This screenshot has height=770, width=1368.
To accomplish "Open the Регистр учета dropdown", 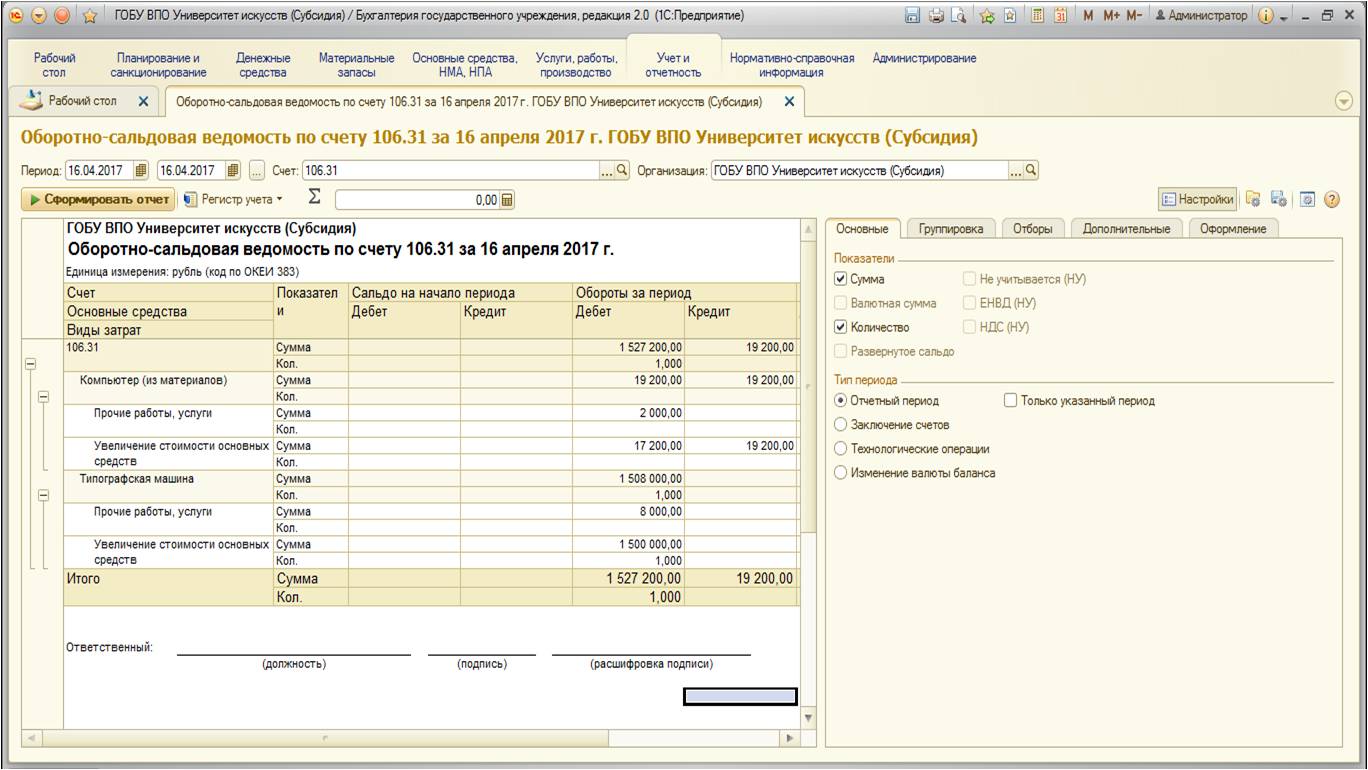I will coord(234,200).
